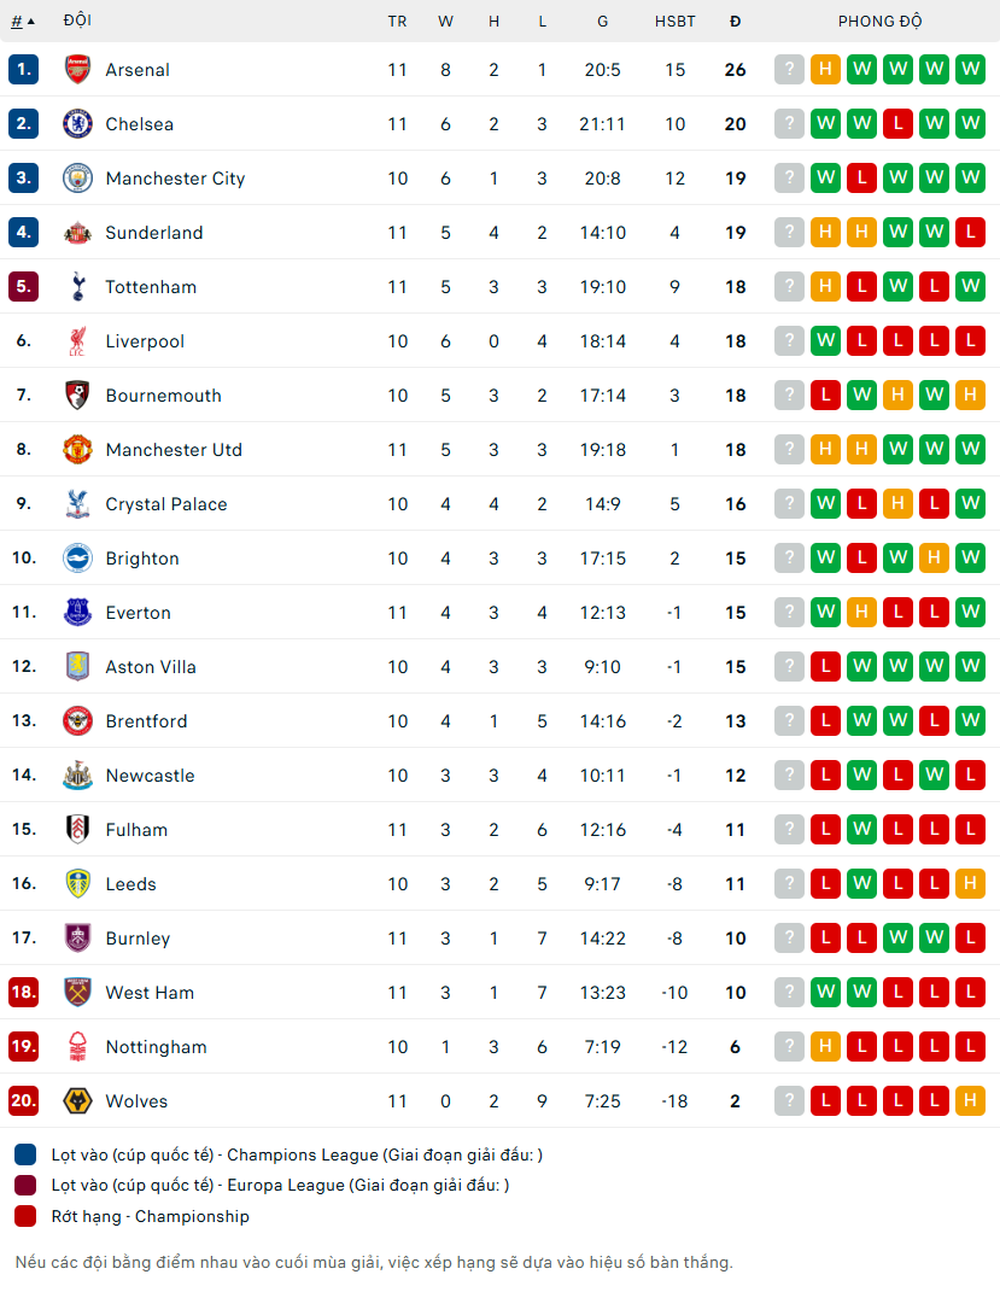Click the Liverpool club crest
Screen dimensions: 1000x1292
click(x=77, y=341)
